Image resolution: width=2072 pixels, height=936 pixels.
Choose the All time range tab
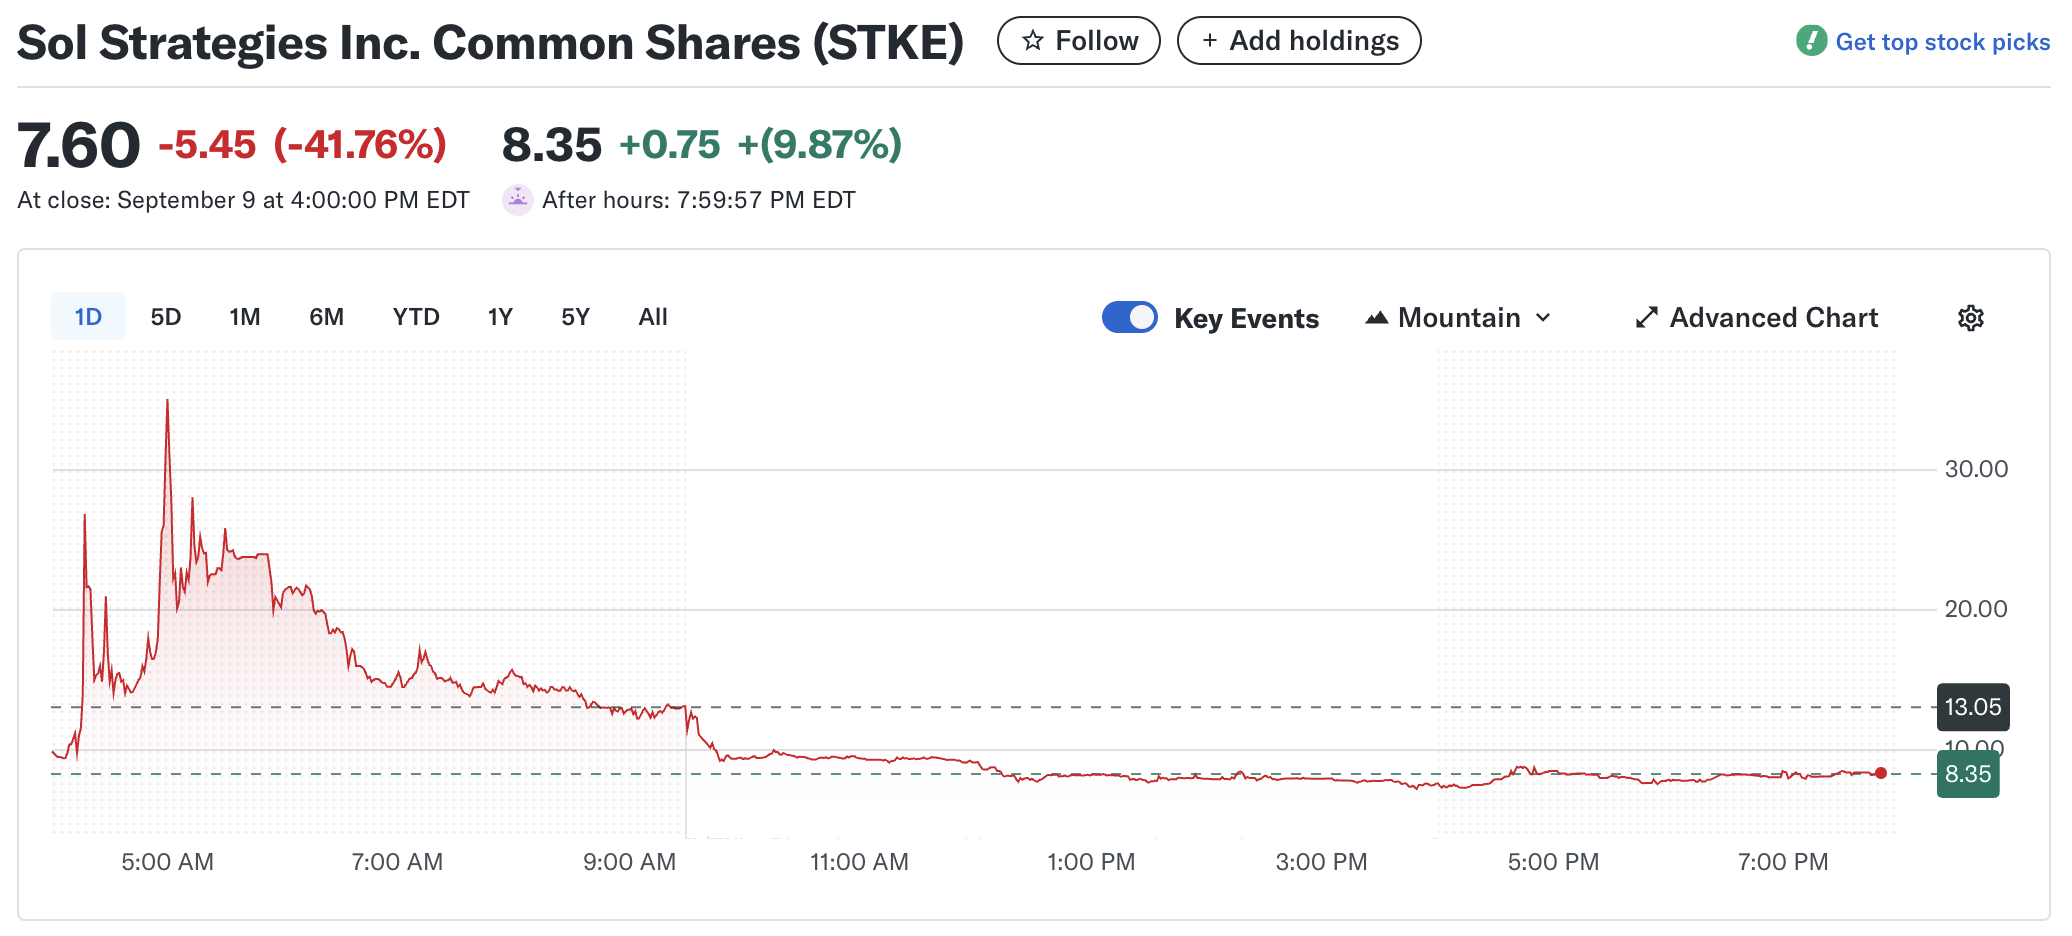point(653,317)
